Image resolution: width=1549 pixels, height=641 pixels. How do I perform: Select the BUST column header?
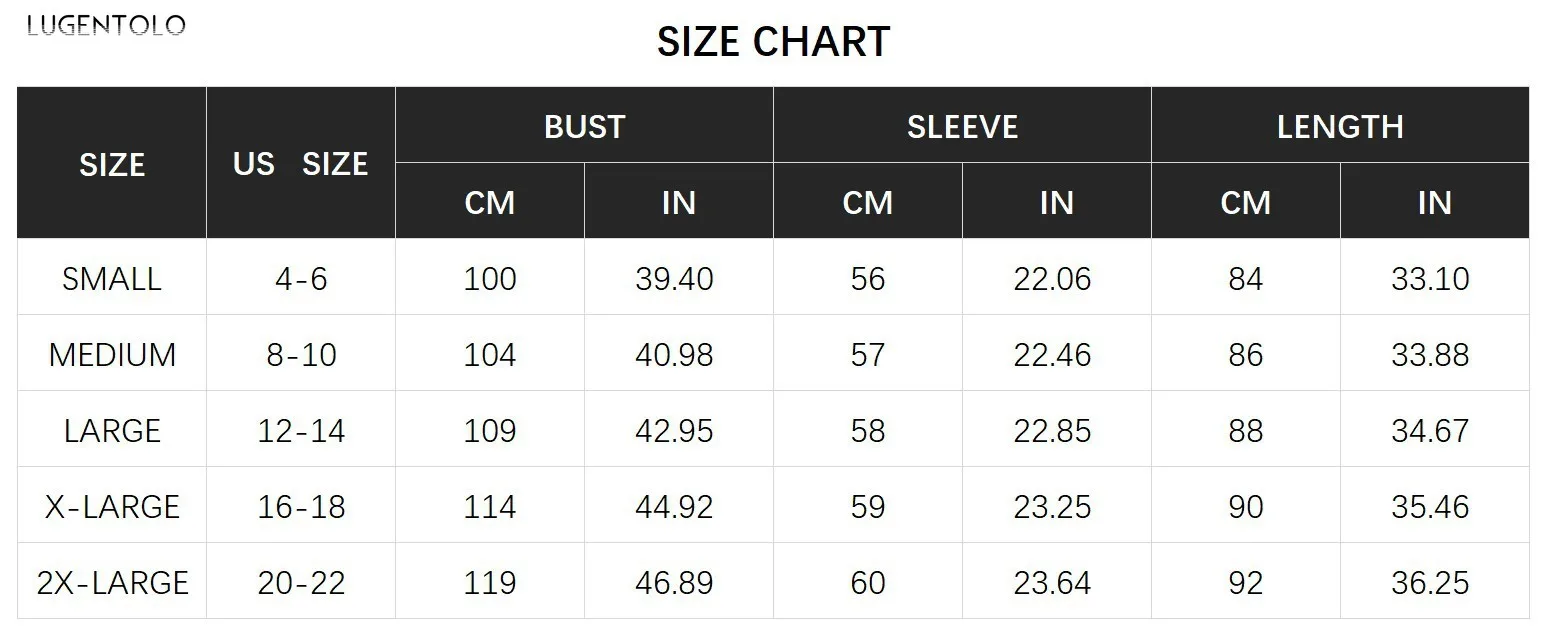click(584, 127)
